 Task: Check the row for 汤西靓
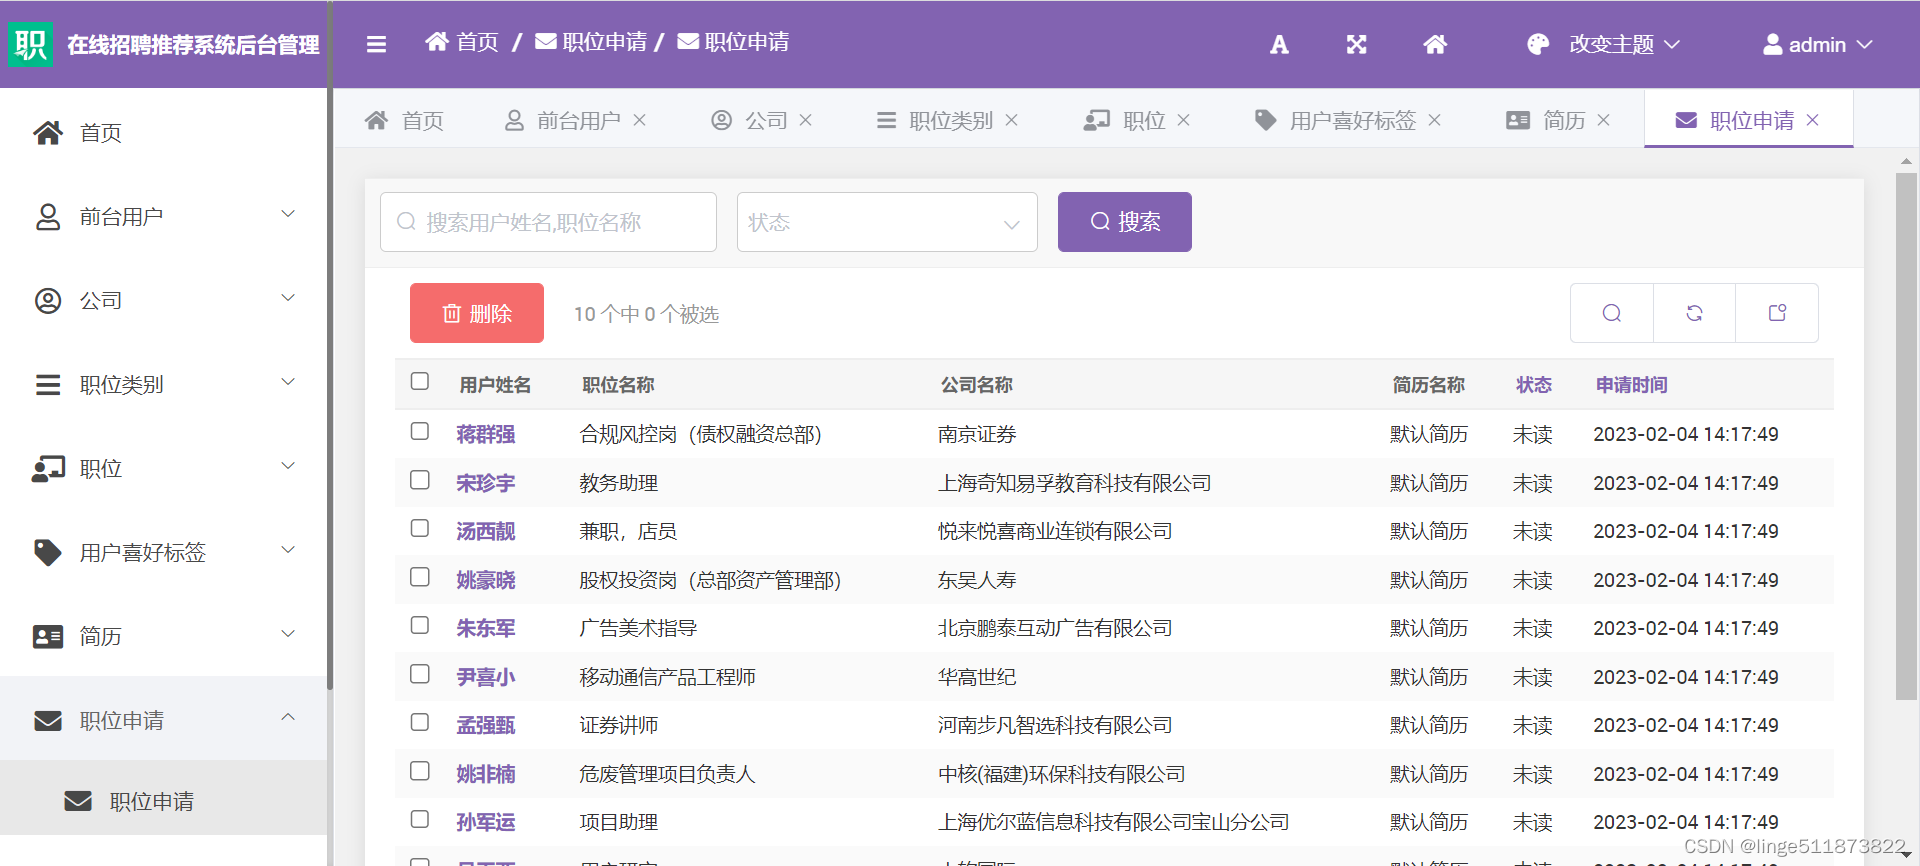pos(420,528)
